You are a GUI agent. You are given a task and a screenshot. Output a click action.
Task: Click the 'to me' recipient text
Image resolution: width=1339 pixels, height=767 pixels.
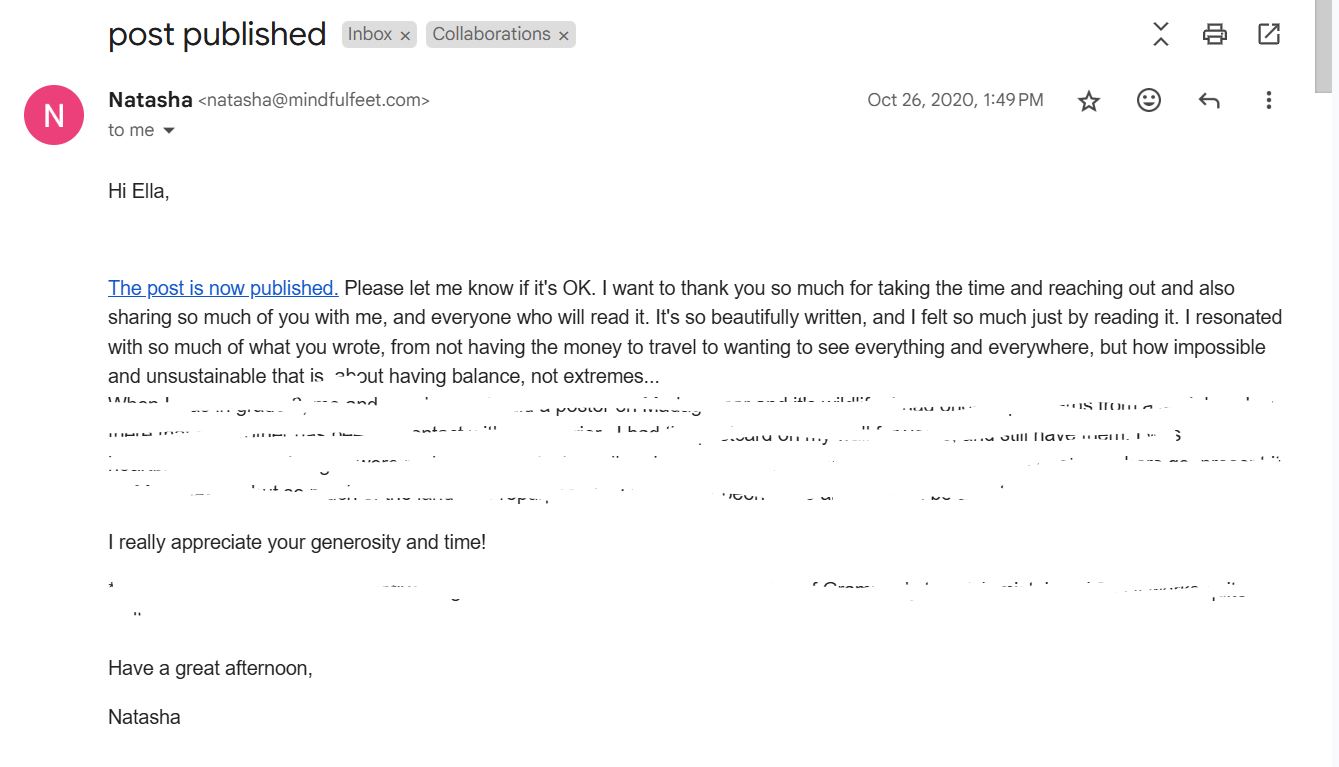coord(131,130)
